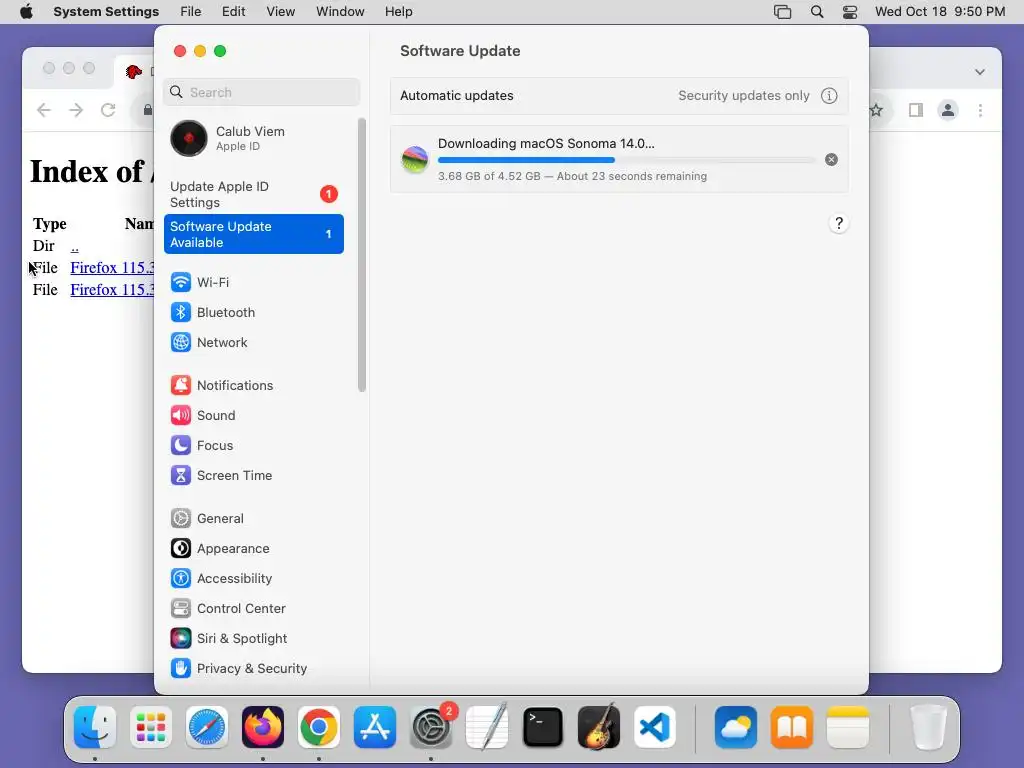The width and height of the screenshot is (1024, 768).
Task: Open the Apple menu
Action: (26, 12)
